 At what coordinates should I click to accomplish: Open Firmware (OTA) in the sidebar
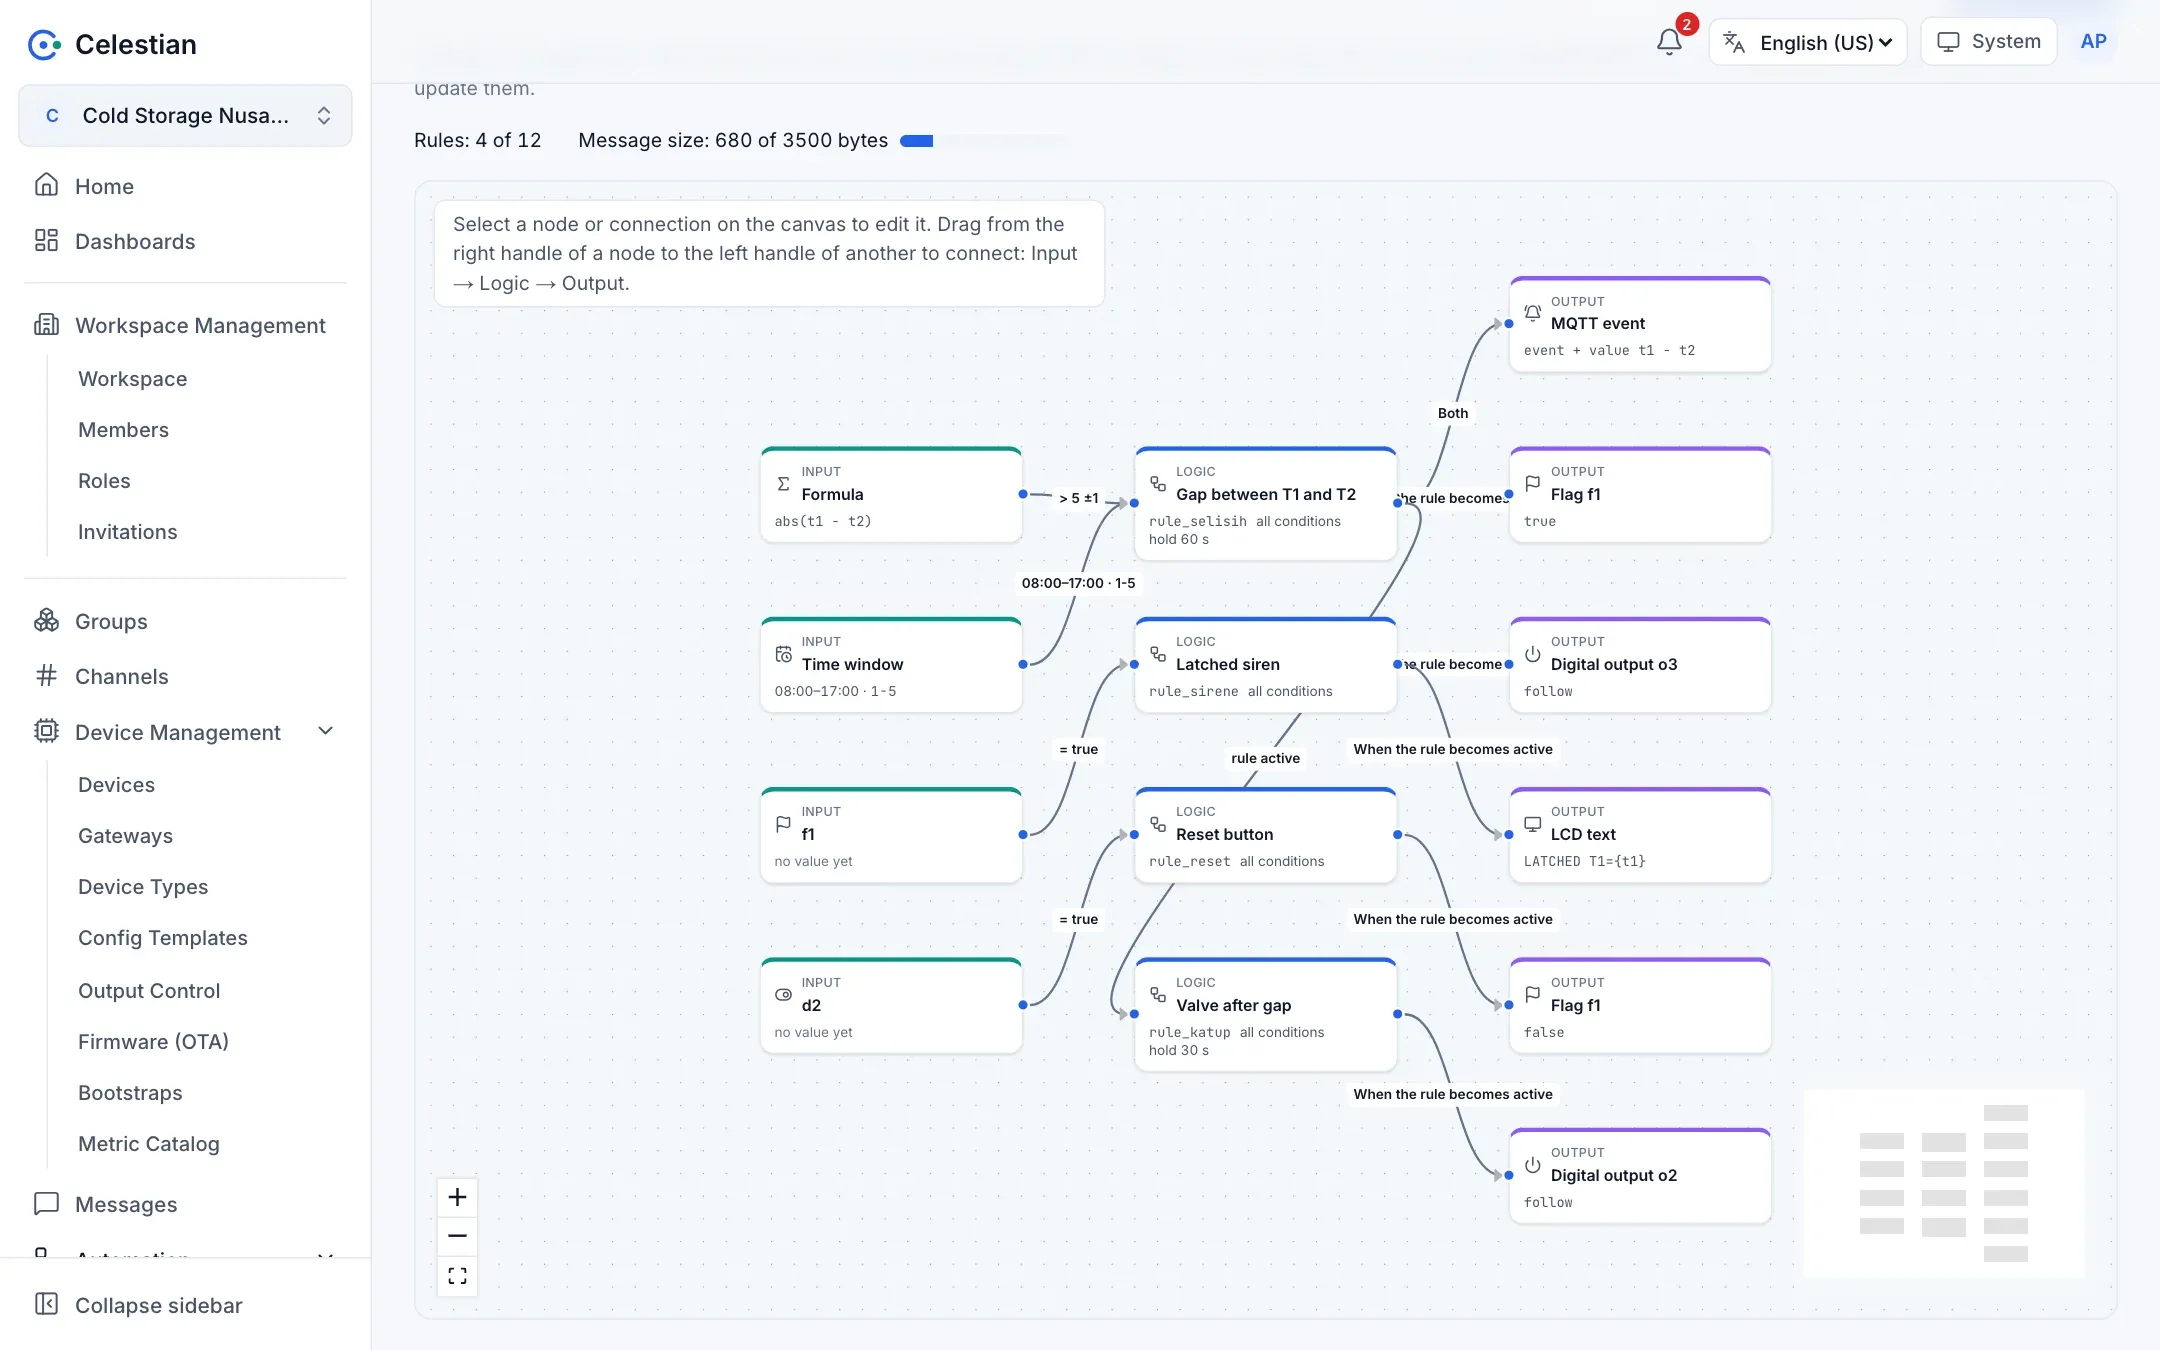pos(153,1041)
